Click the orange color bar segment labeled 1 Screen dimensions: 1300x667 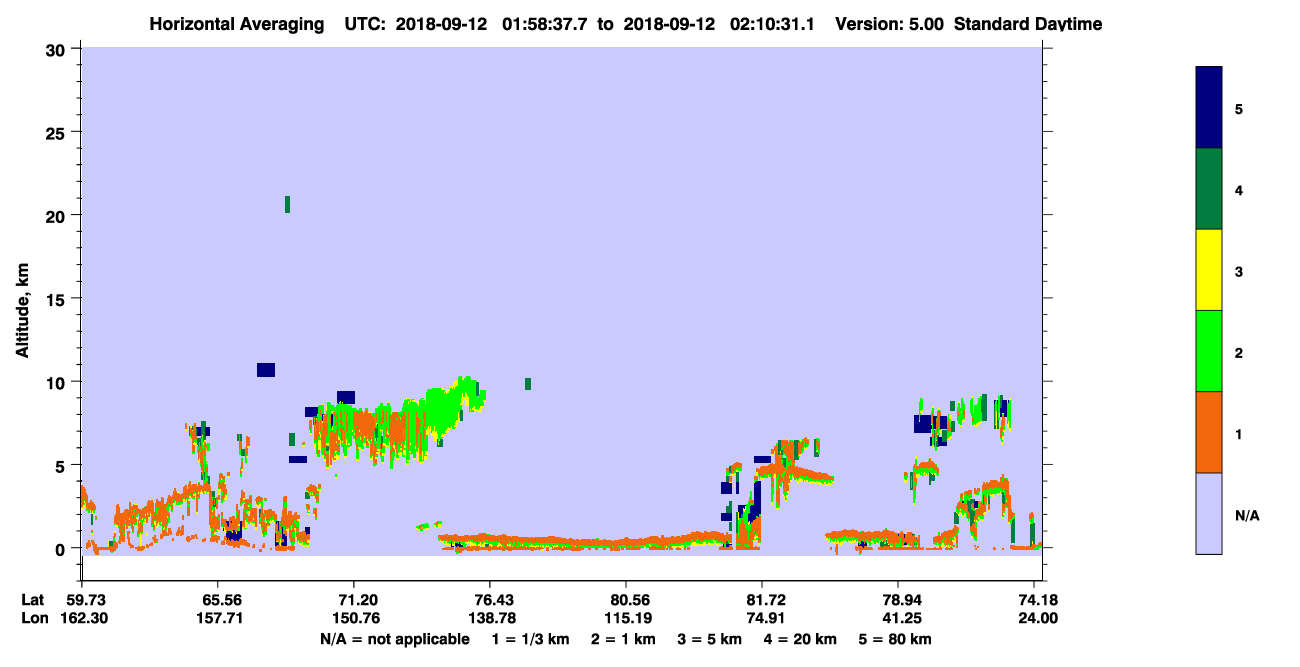coord(1209,432)
